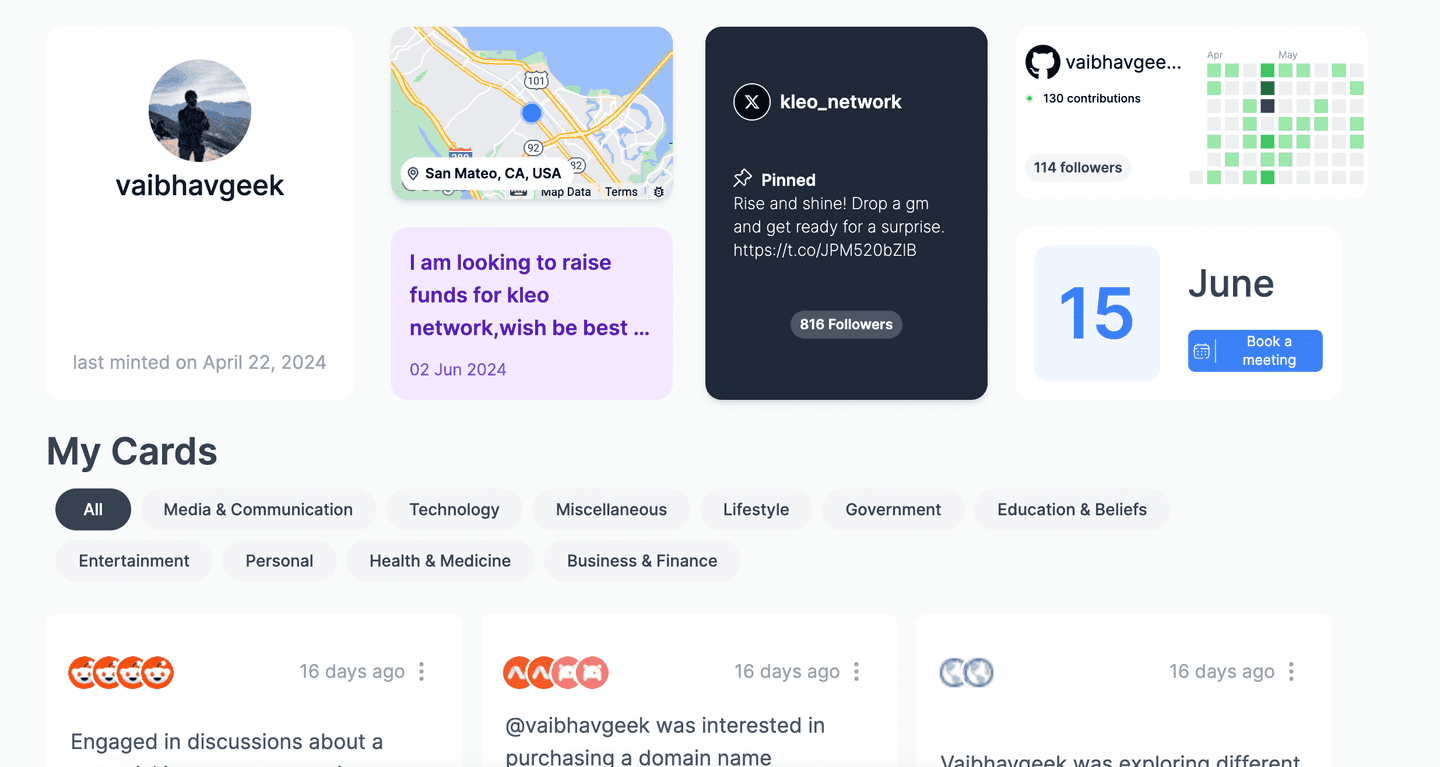
Task: Filter cards by Media & Communication
Action: [258, 509]
